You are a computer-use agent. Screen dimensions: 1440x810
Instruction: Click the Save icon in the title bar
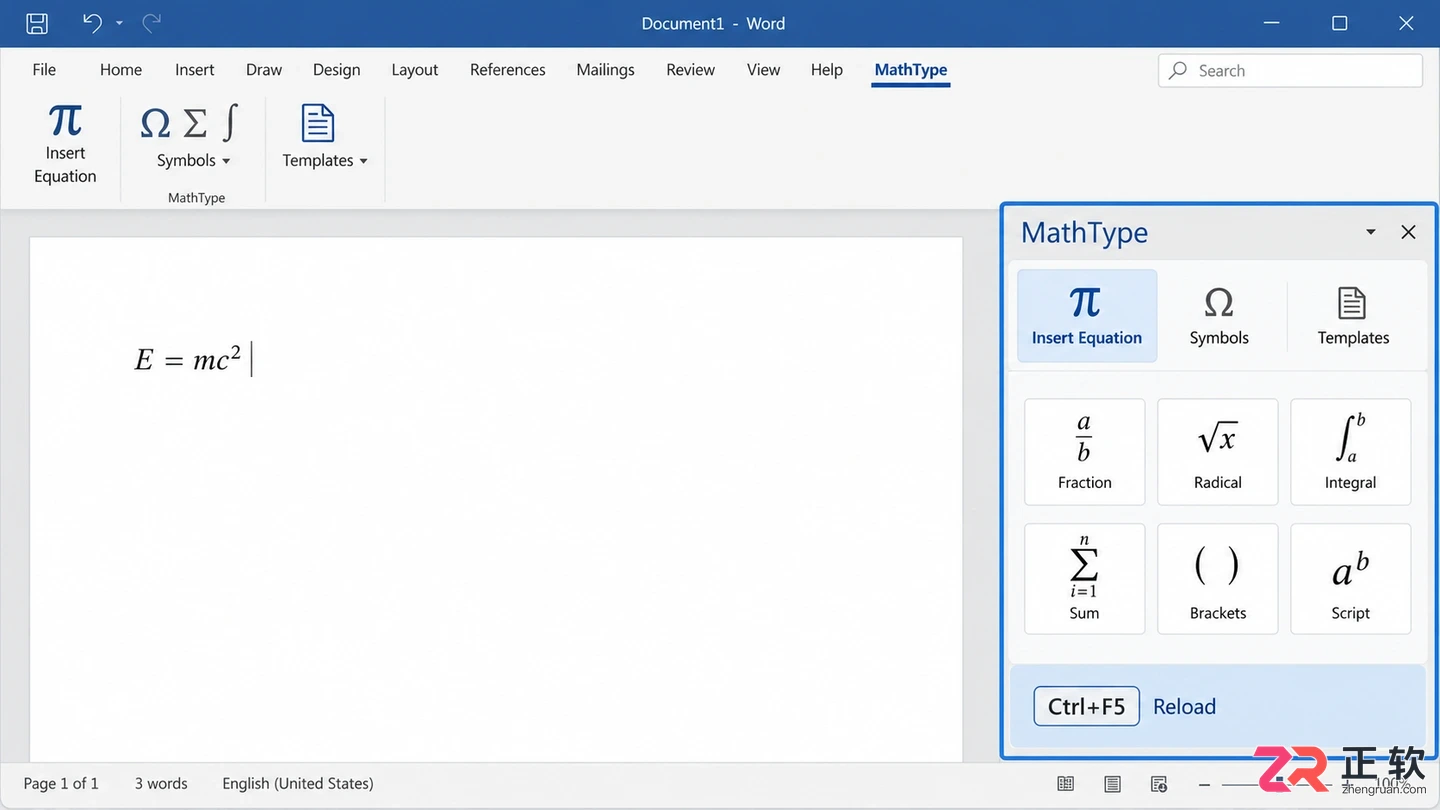[x=37, y=23]
